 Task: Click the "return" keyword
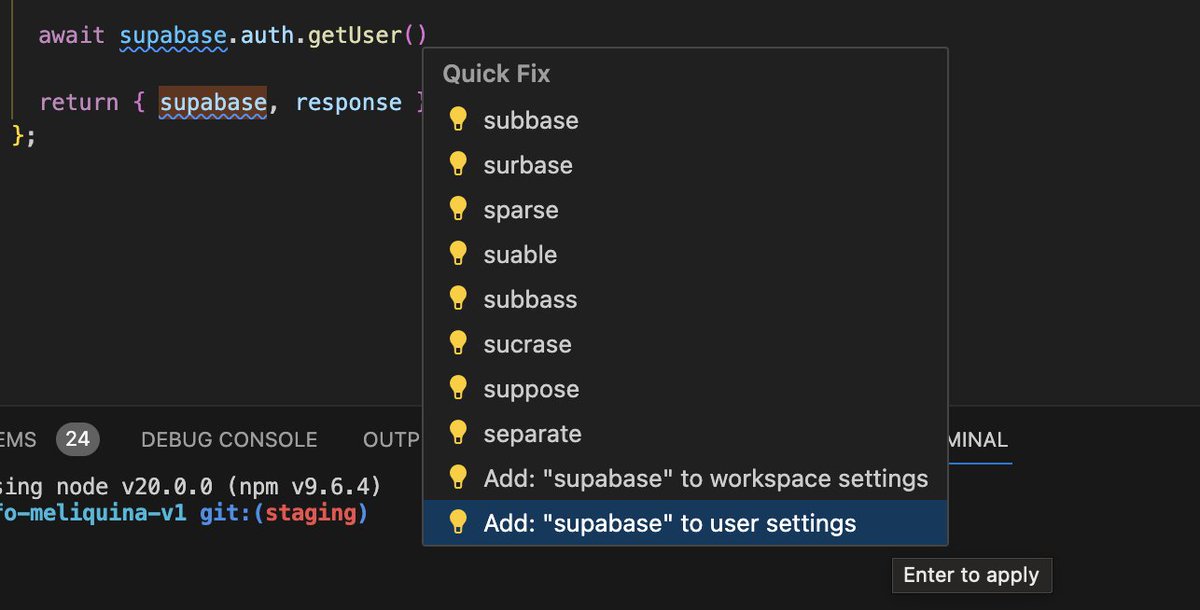pos(78,103)
